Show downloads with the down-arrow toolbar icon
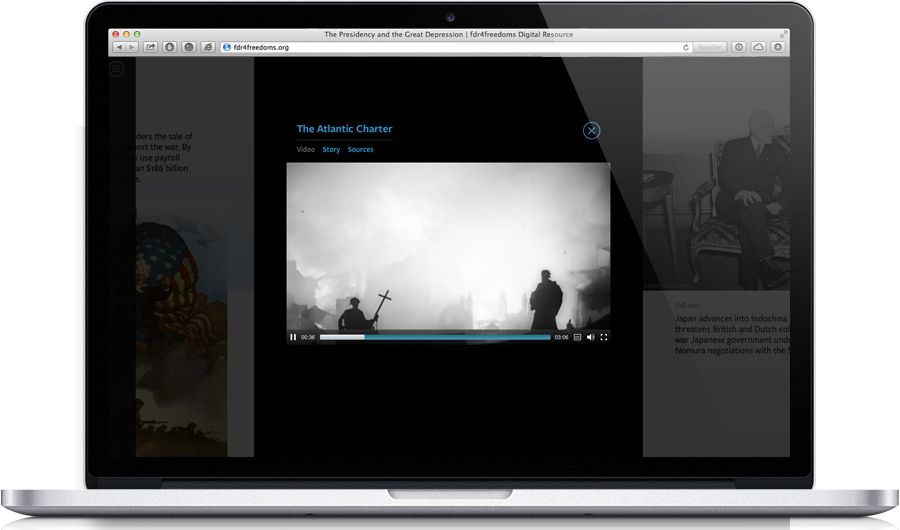900x530 pixels. pos(778,47)
